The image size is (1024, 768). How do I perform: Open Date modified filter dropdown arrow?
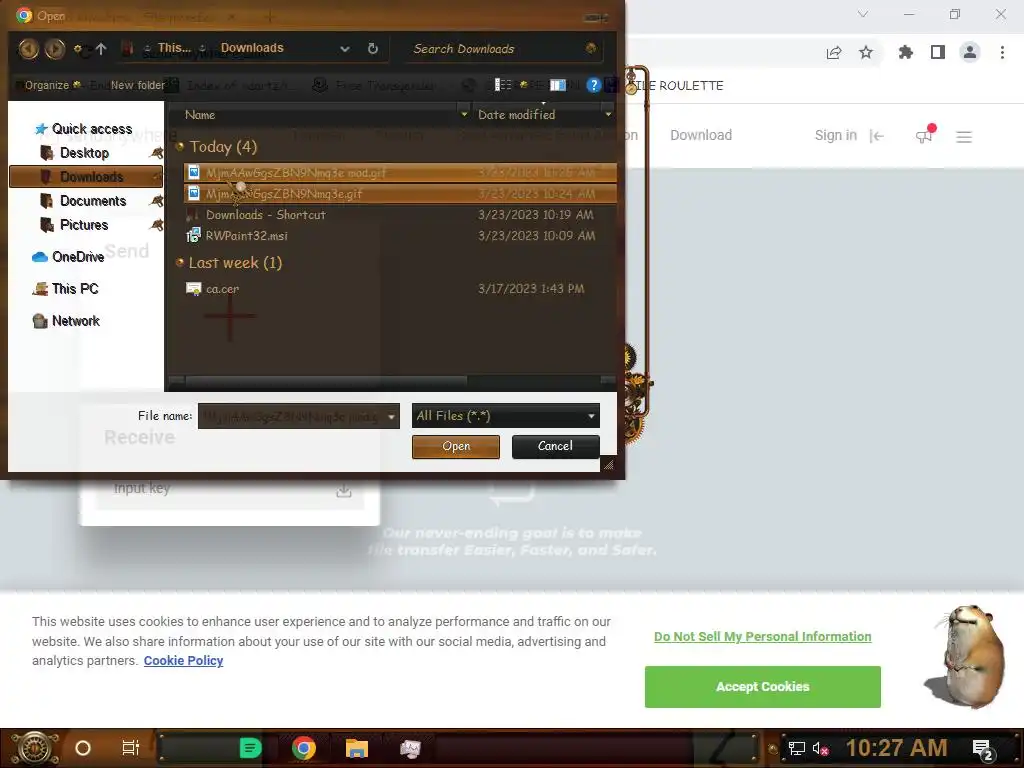pyautogui.click(x=608, y=115)
